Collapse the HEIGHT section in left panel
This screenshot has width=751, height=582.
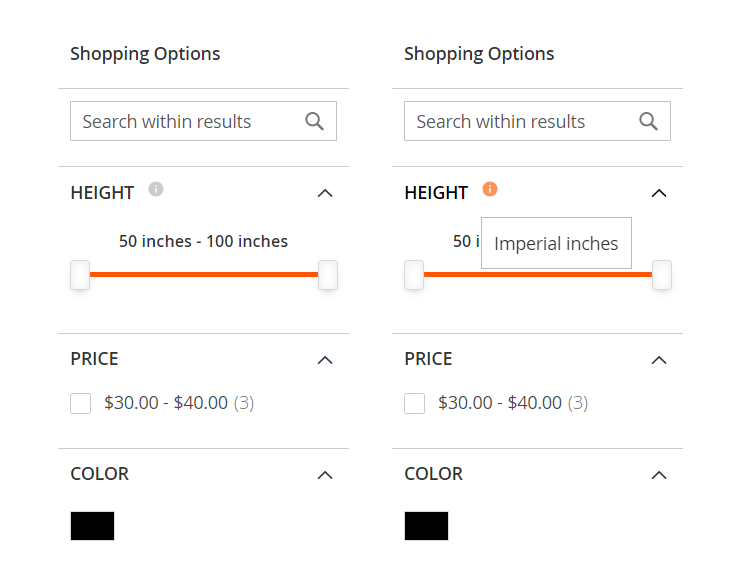click(324, 193)
